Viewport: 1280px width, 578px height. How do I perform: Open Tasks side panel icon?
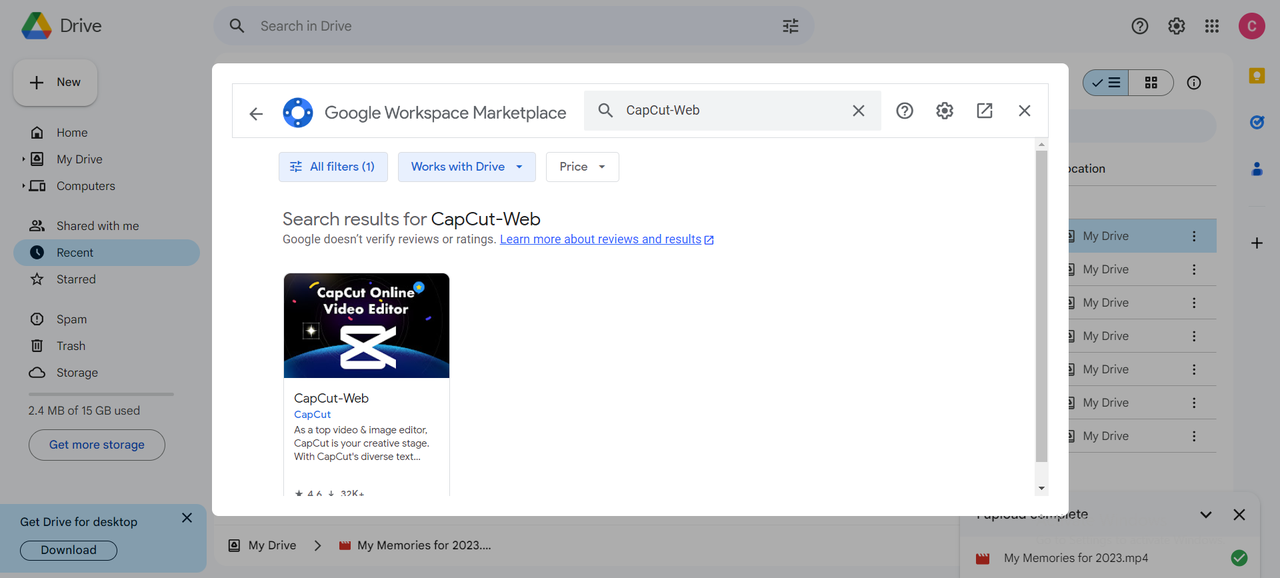point(1257,123)
